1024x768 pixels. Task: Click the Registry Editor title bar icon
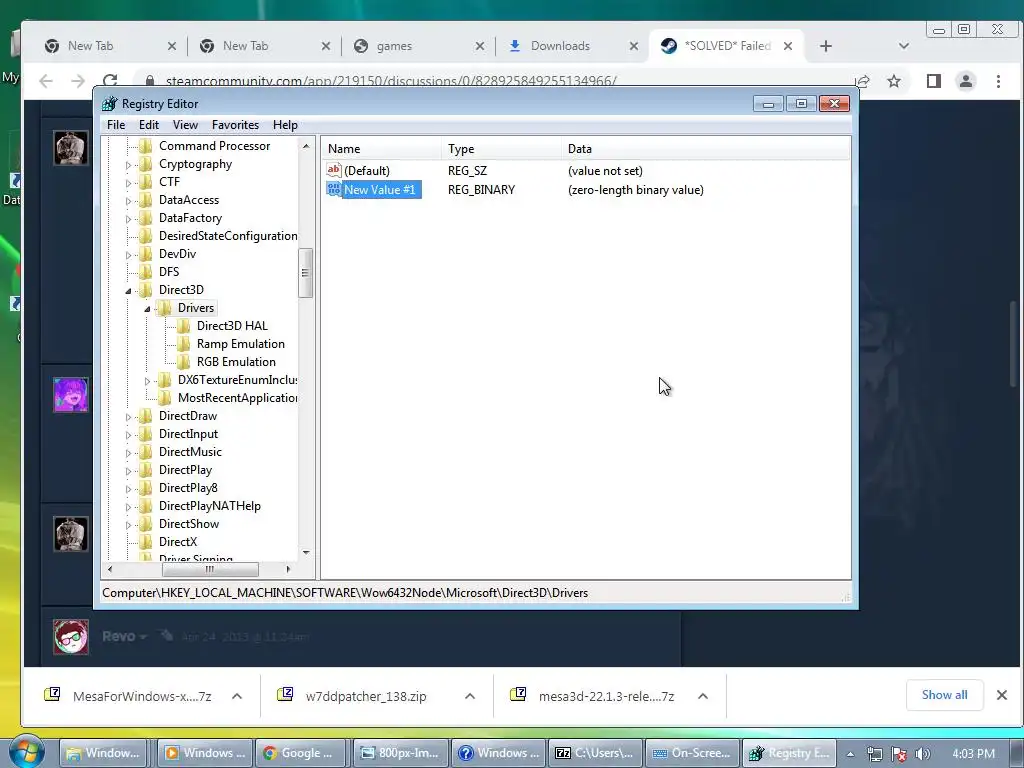(109, 104)
